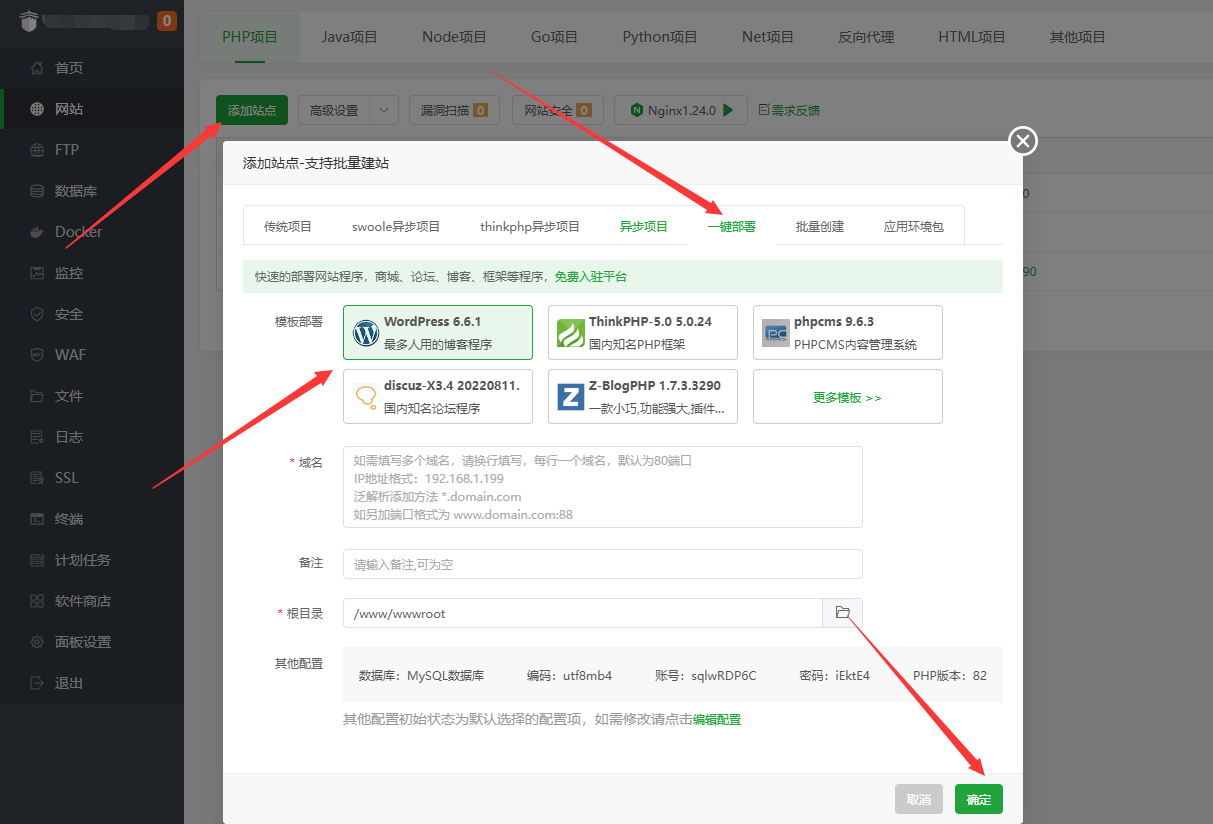
Task: Open the 首页 home icon in sidebar
Action: [x=37, y=68]
